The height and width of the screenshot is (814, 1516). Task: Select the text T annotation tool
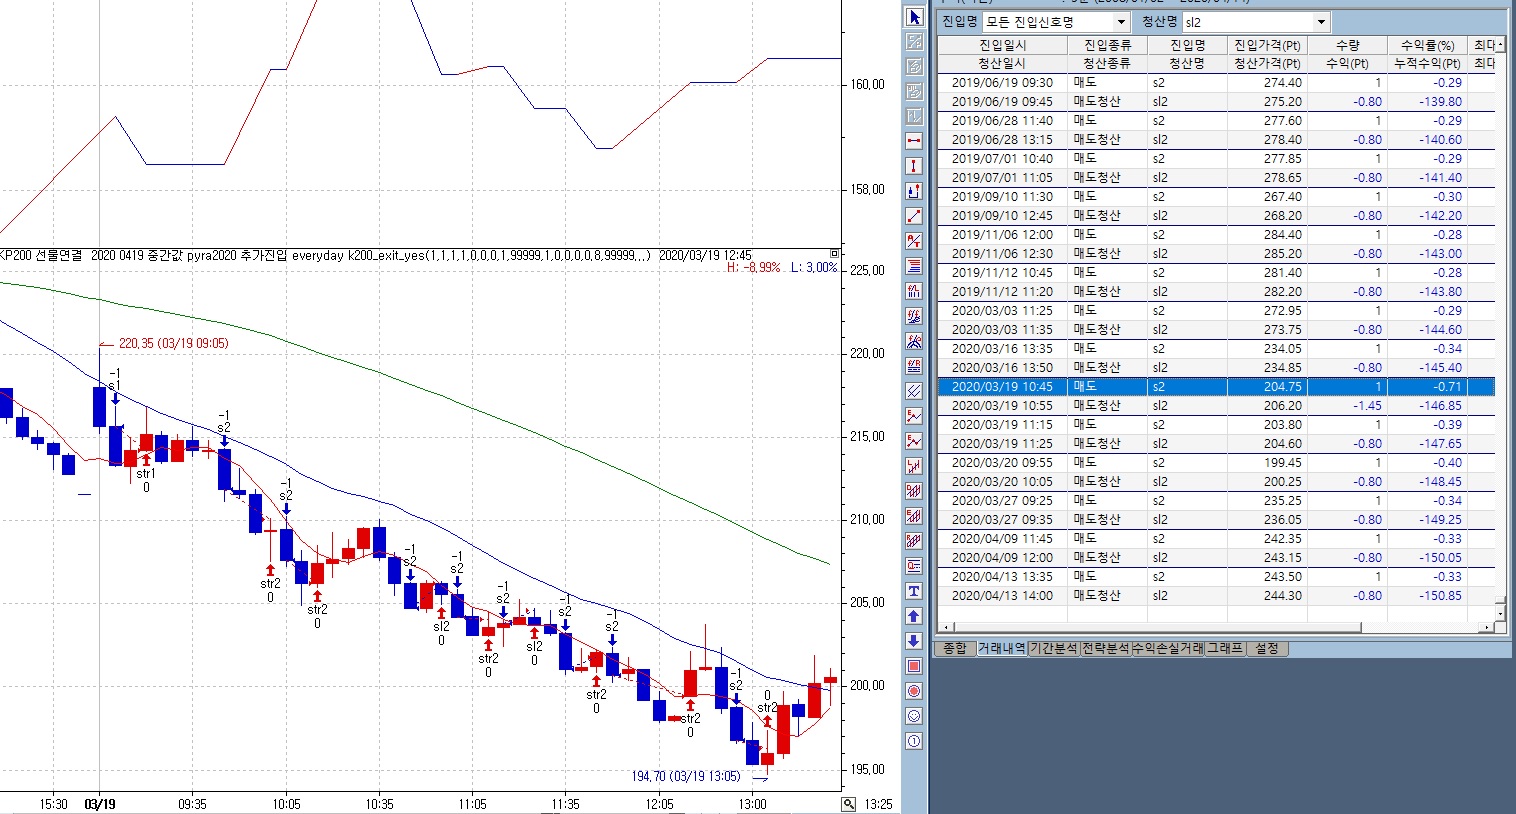pyautogui.click(x=914, y=591)
